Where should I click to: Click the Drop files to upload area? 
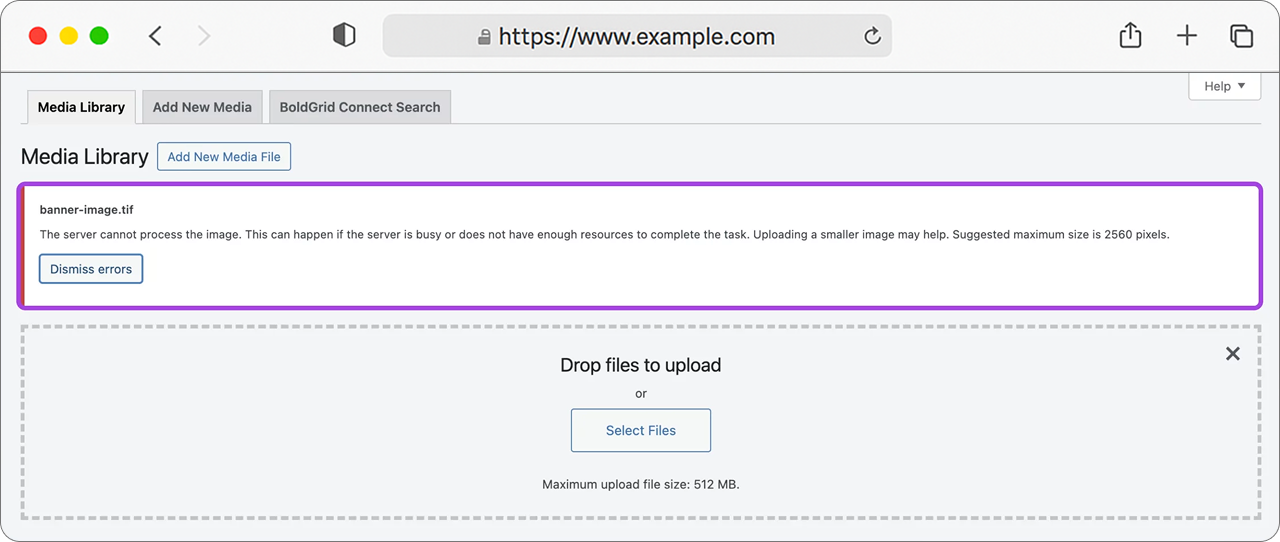point(640,421)
